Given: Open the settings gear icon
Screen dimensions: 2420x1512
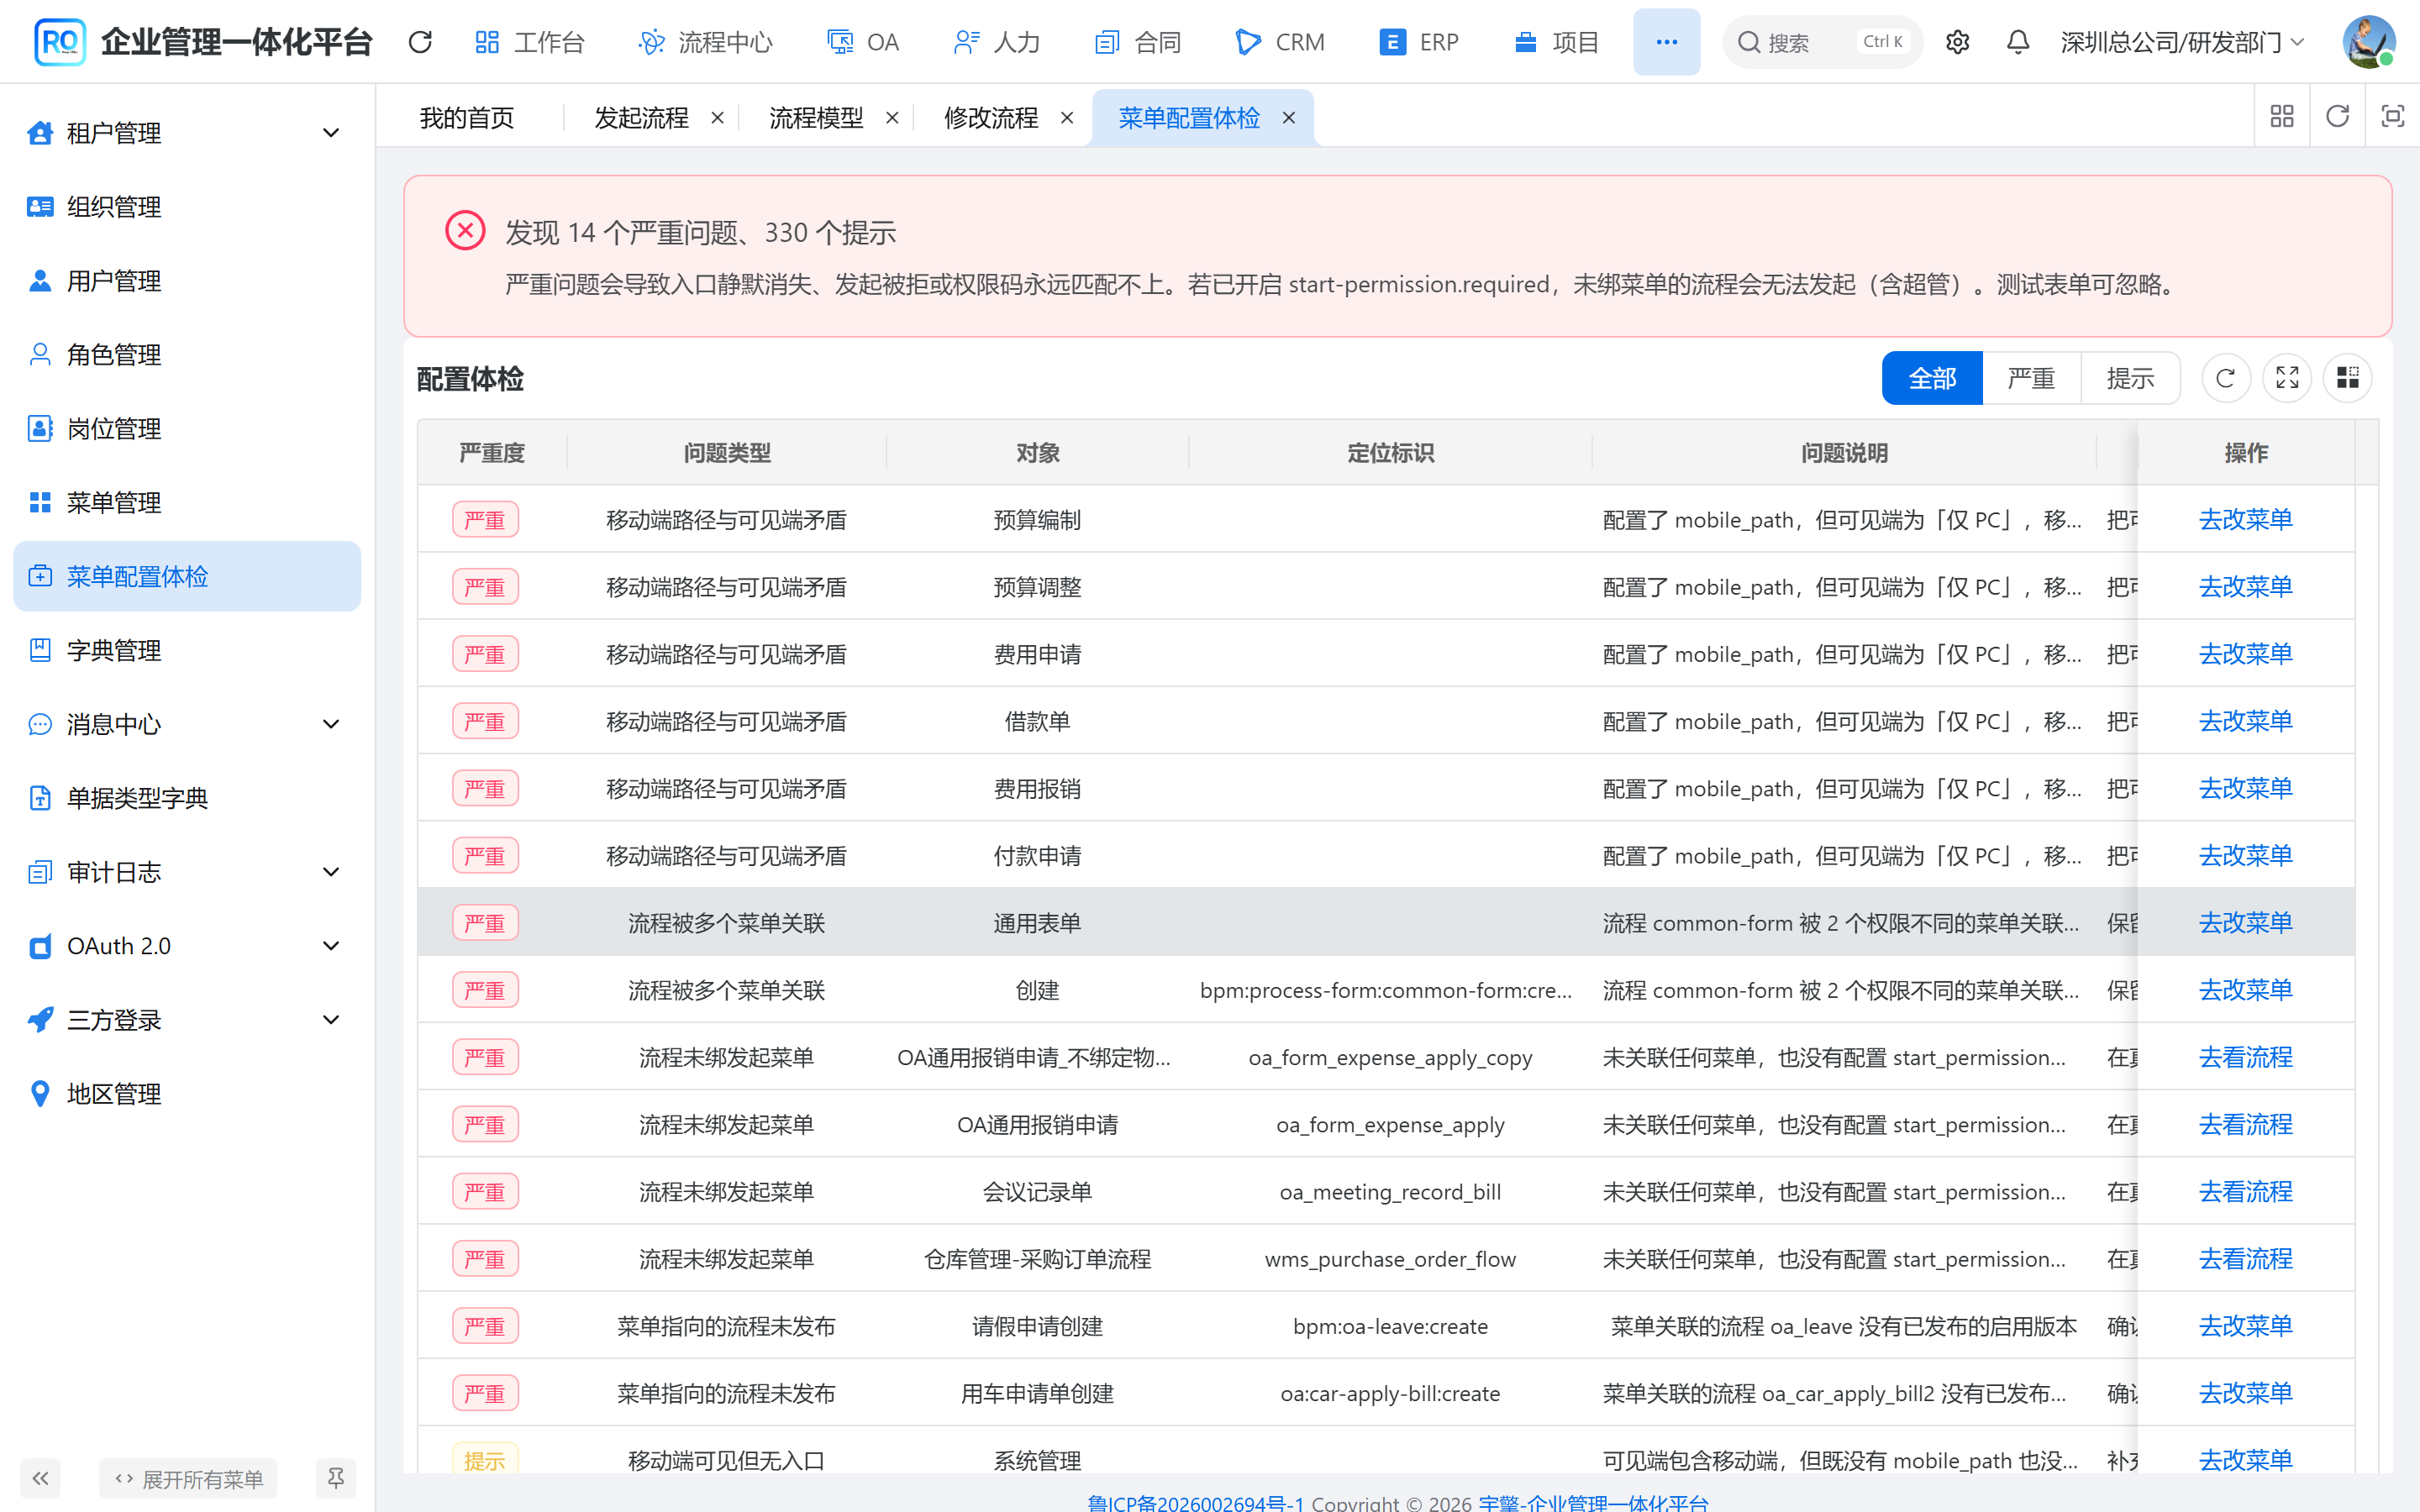Looking at the screenshot, I should [x=1957, y=42].
